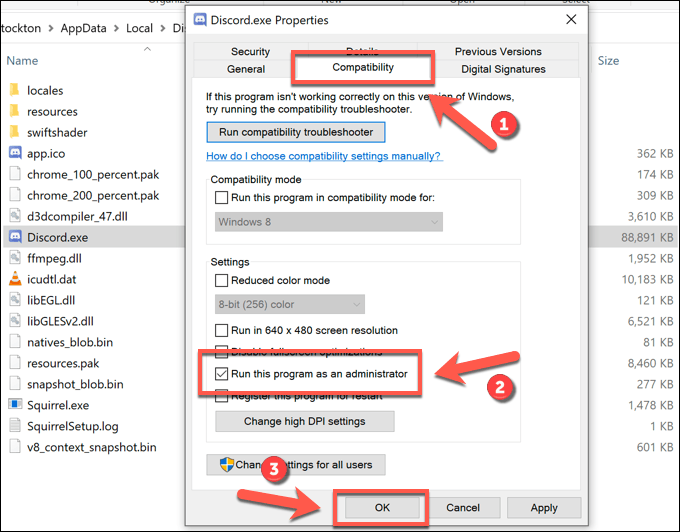680x532 pixels.
Task: Enable compatibility mode checkbox
Action: (222, 198)
